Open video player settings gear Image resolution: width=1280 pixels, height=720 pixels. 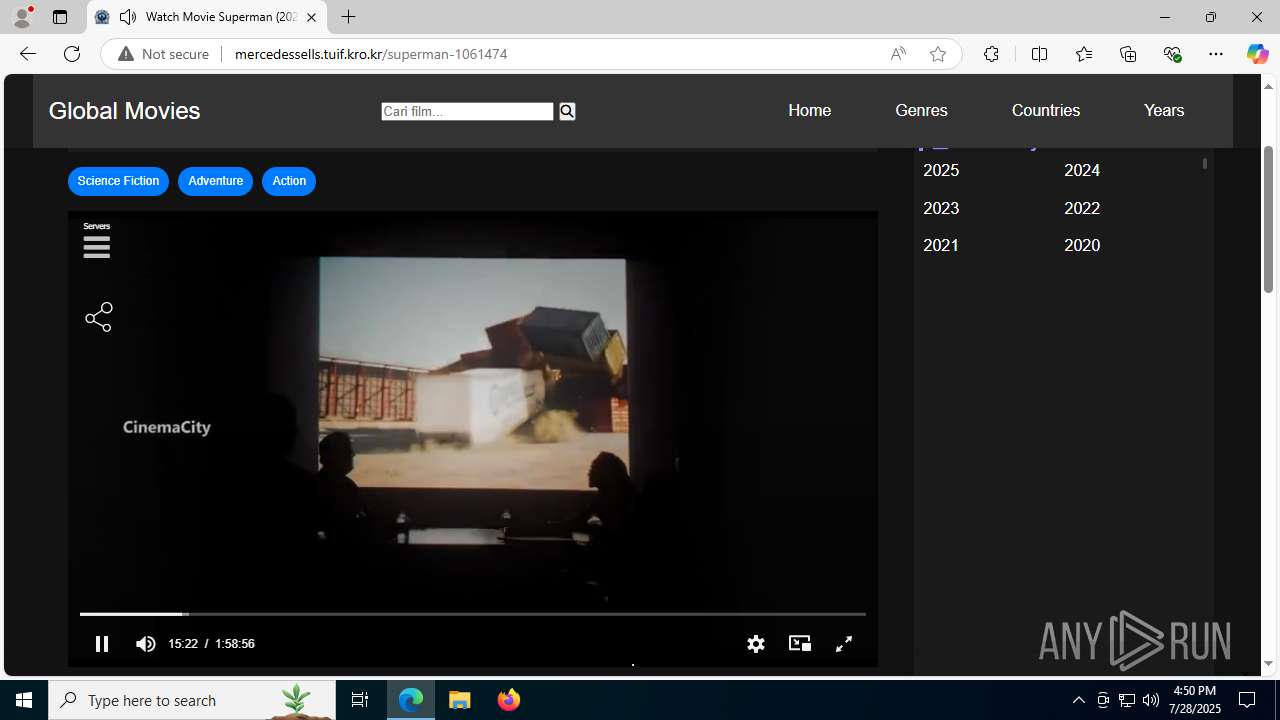pos(756,644)
